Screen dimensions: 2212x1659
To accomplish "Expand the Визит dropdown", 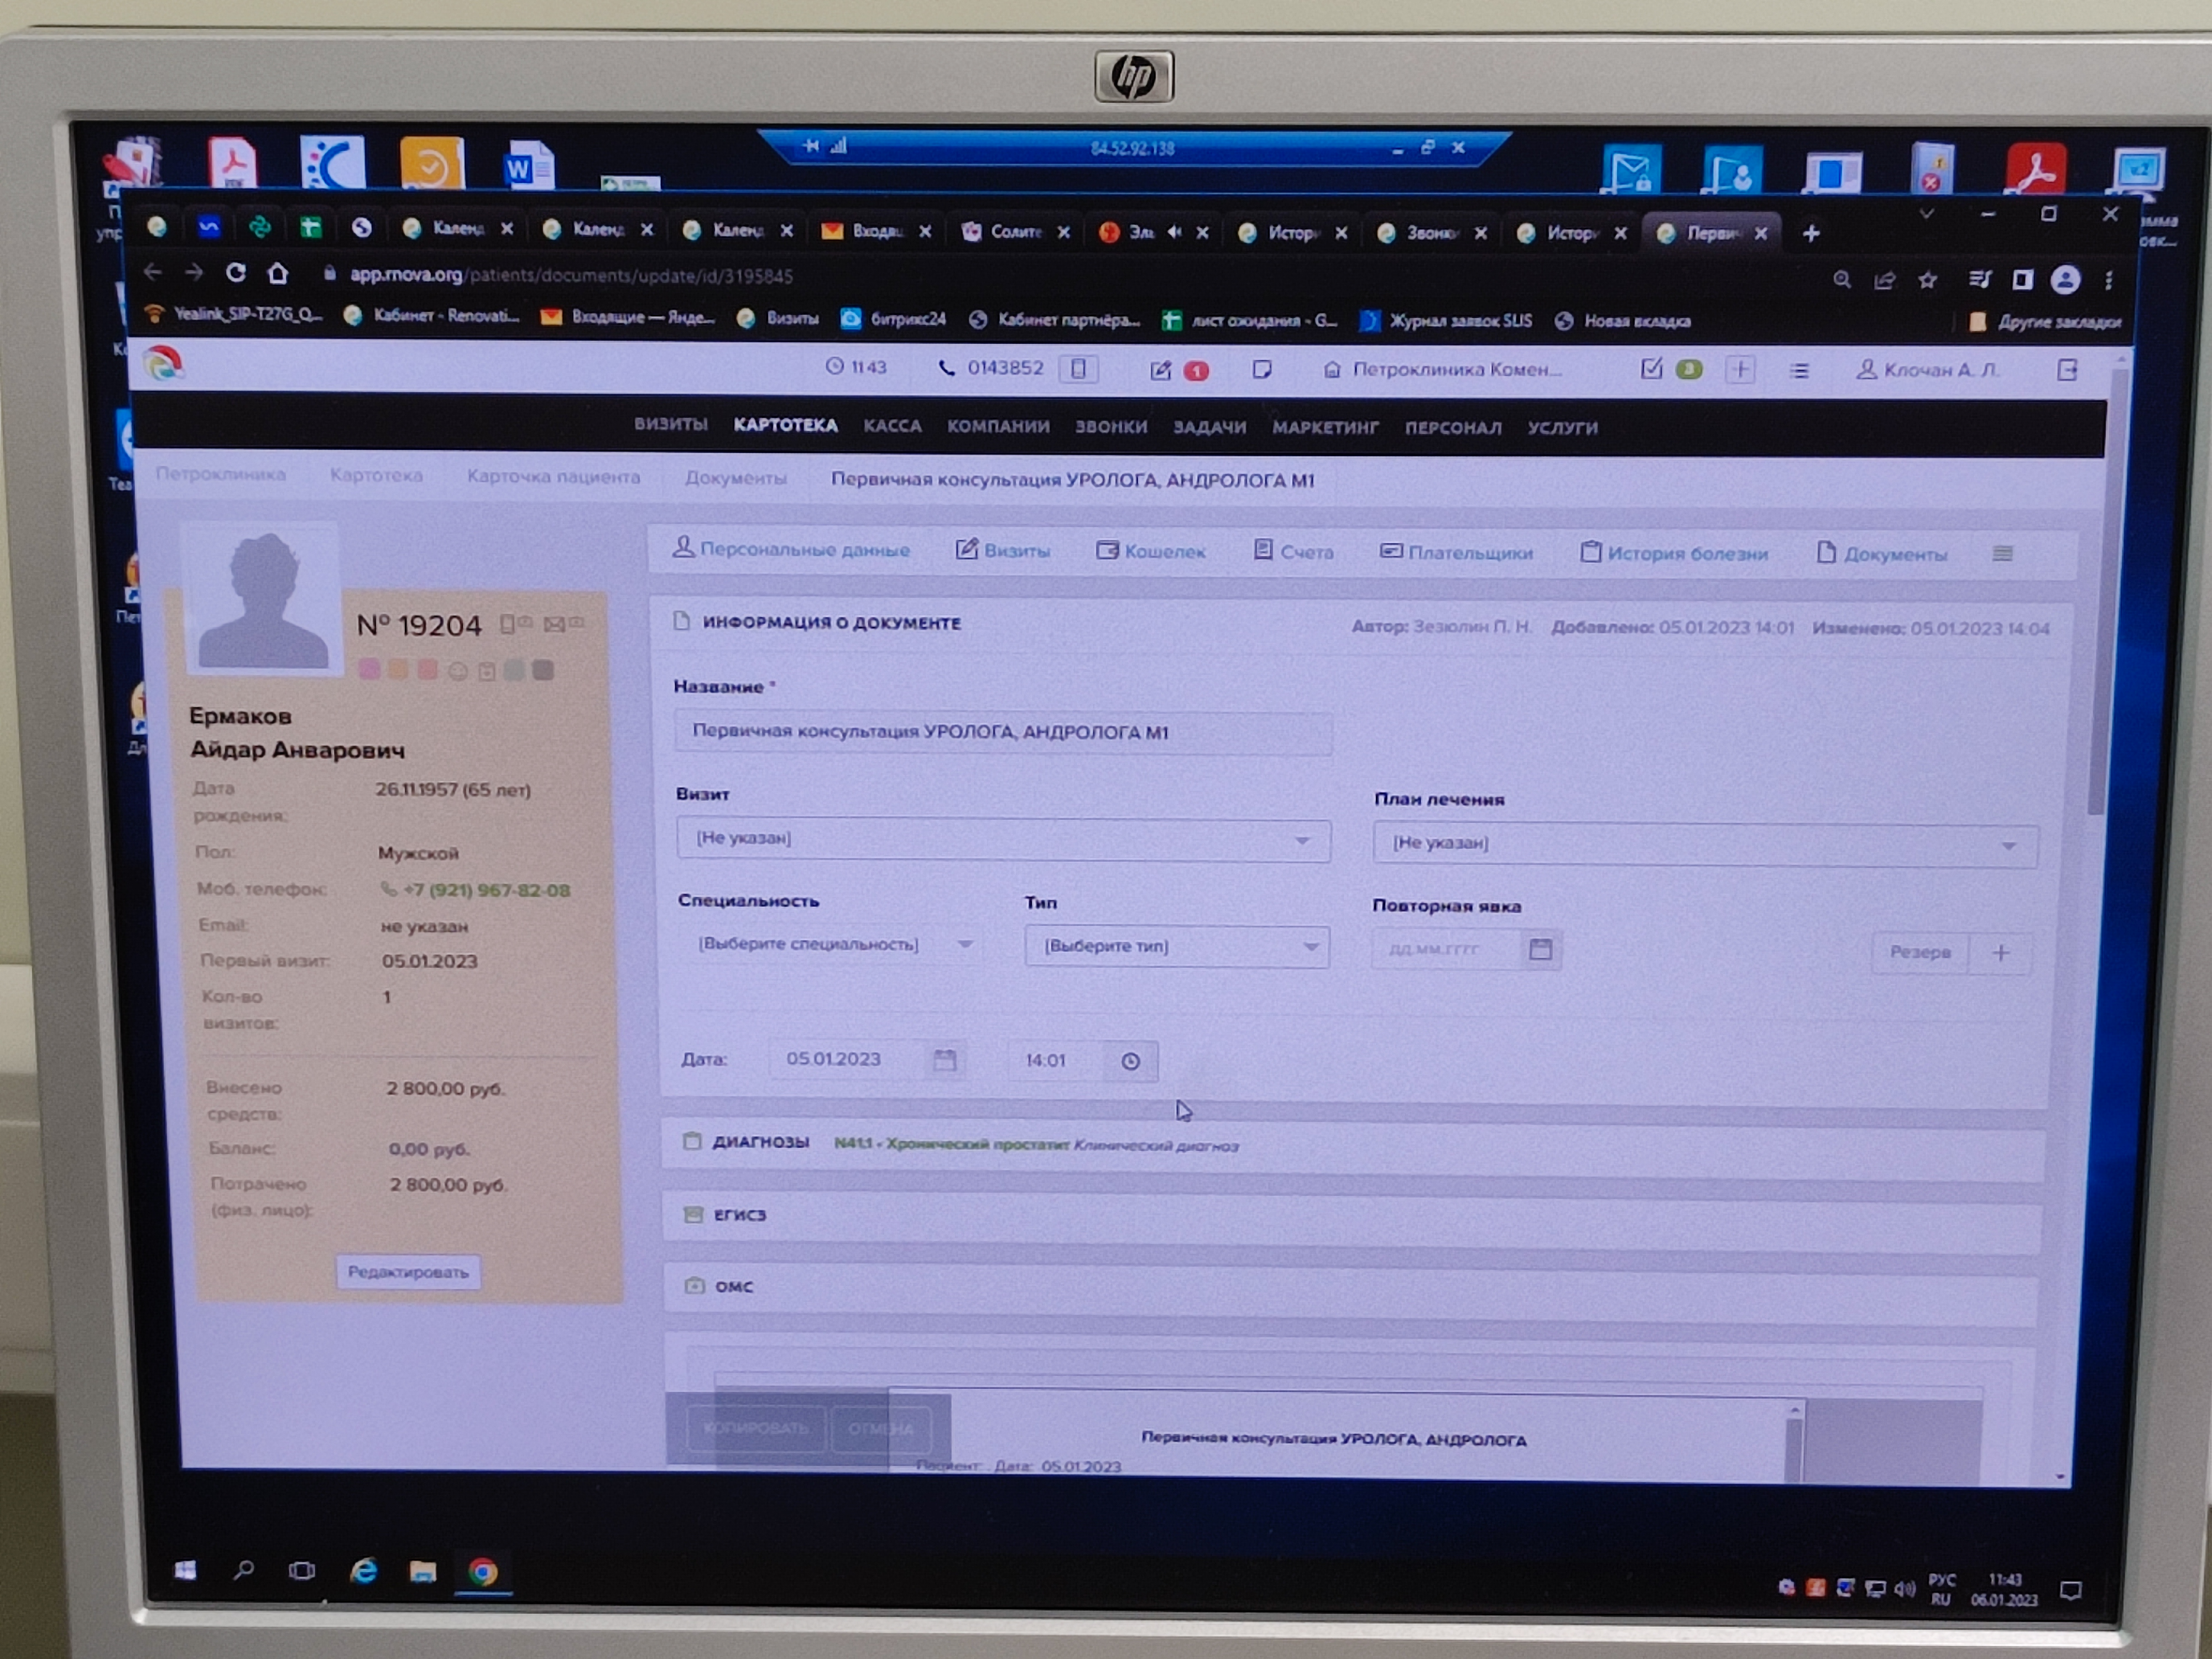I will (1003, 839).
